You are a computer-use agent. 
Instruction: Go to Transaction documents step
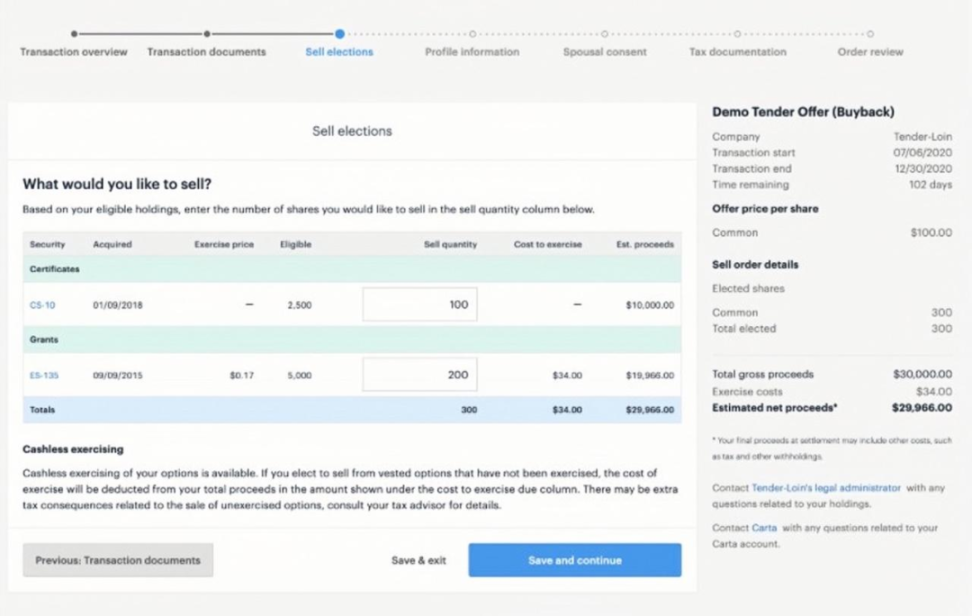coord(206,52)
